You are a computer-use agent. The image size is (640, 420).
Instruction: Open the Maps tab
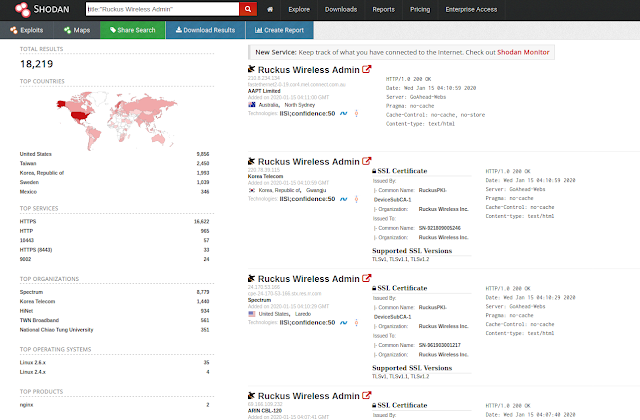pyautogui.click(x=76, y=30)
